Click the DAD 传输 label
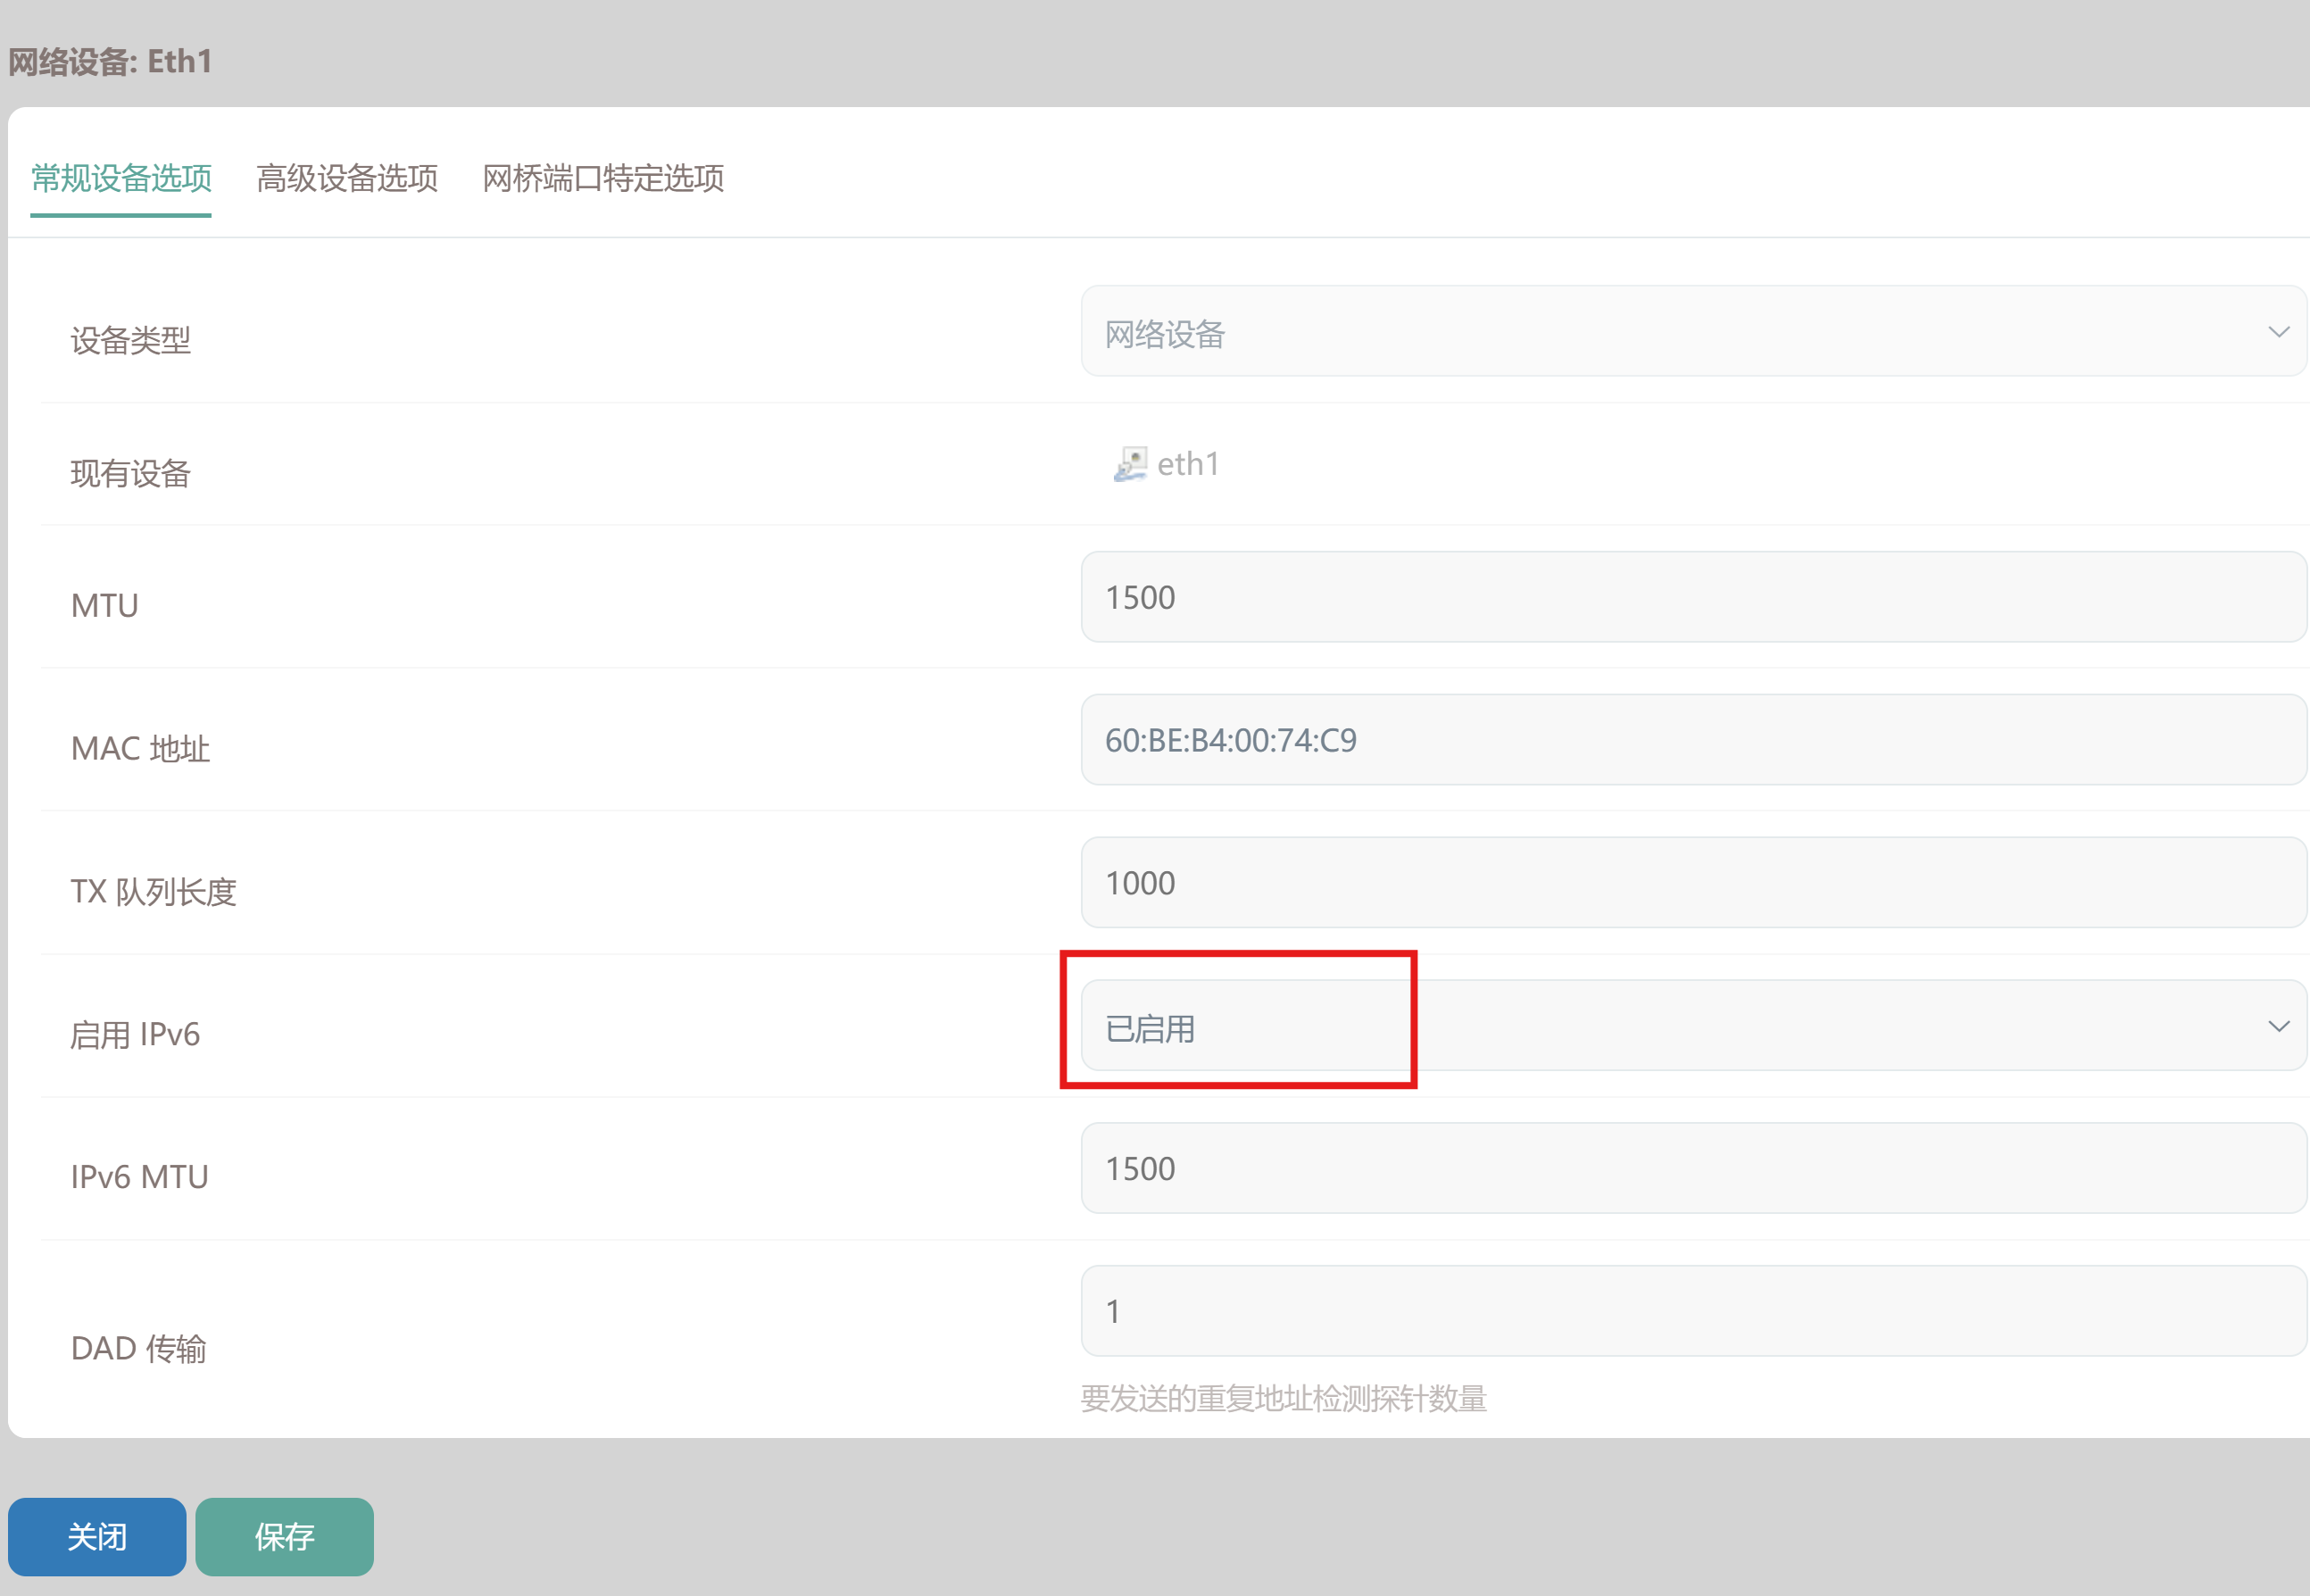 [x=138, y=1348]
